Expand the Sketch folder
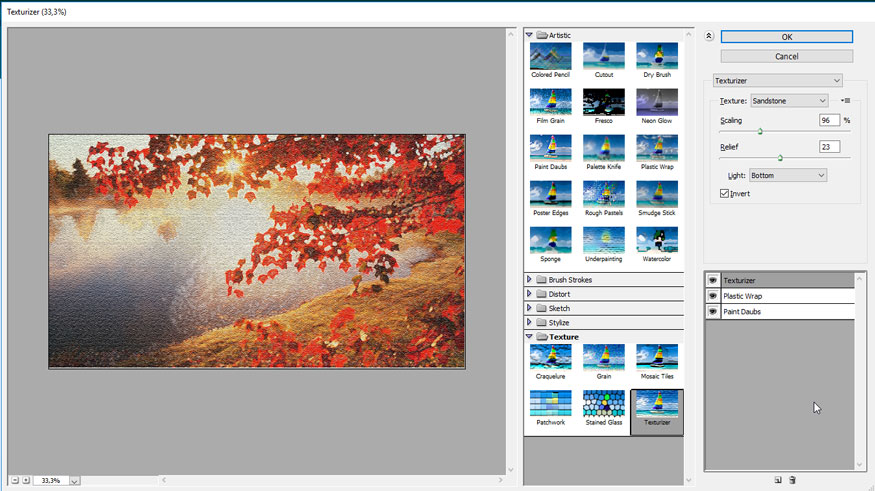 pyautogui.click(x=529, y=308)
